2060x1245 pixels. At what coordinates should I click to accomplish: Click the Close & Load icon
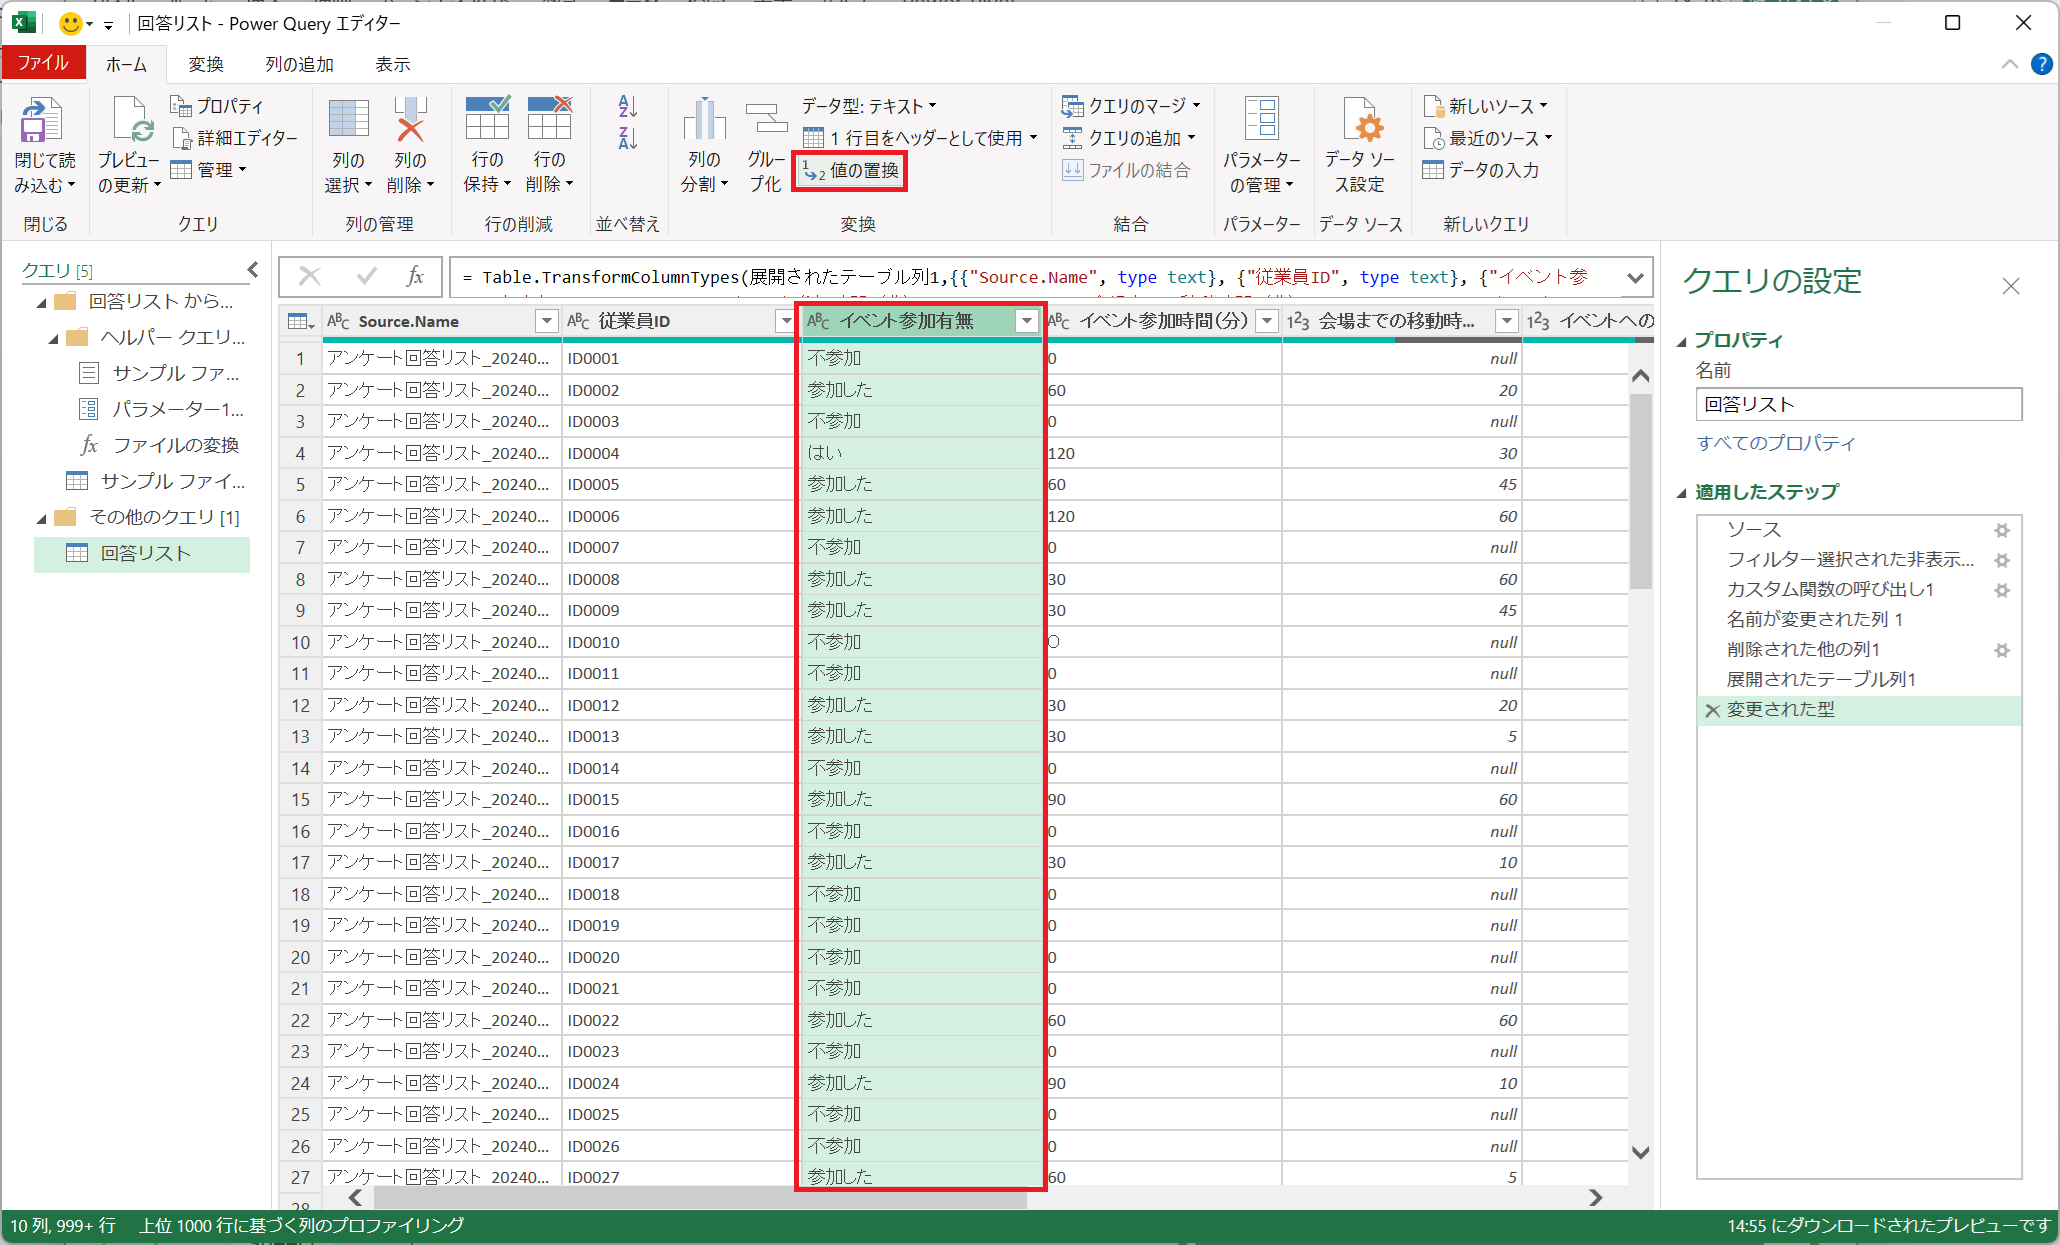pyautogui.click(x=42, y=122)
